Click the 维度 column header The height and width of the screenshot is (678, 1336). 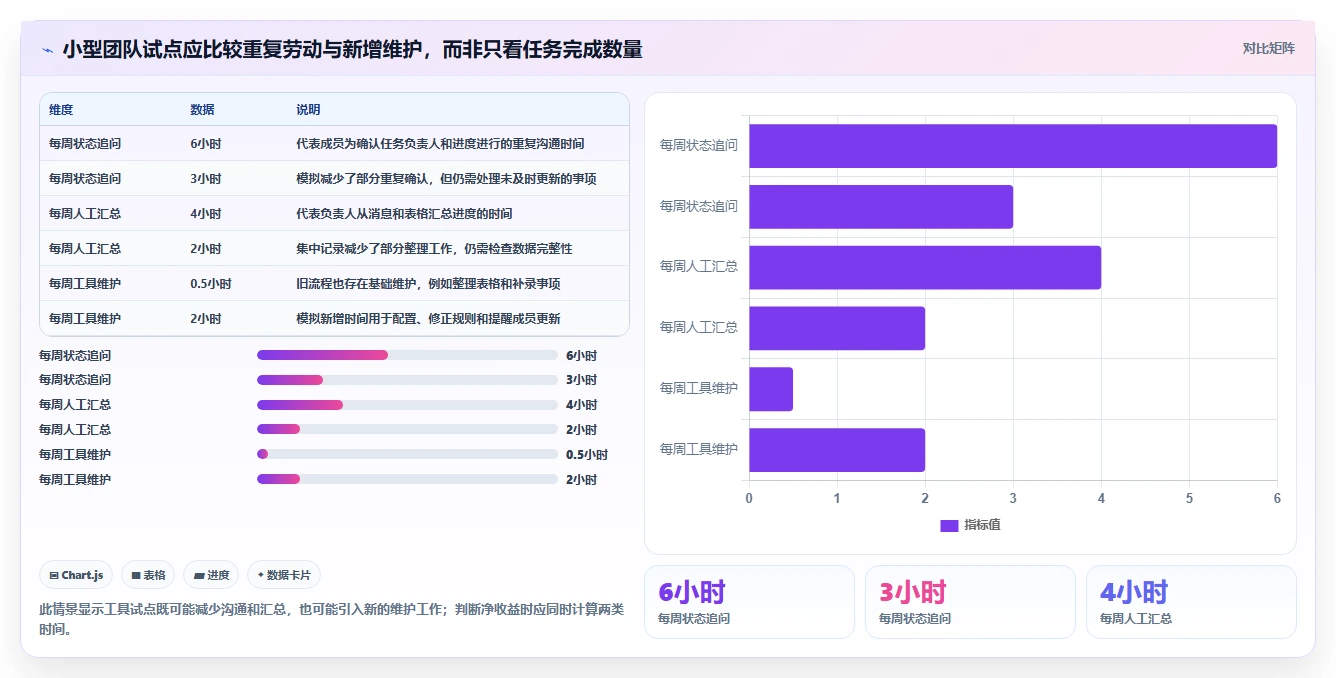tap(61, 110)
